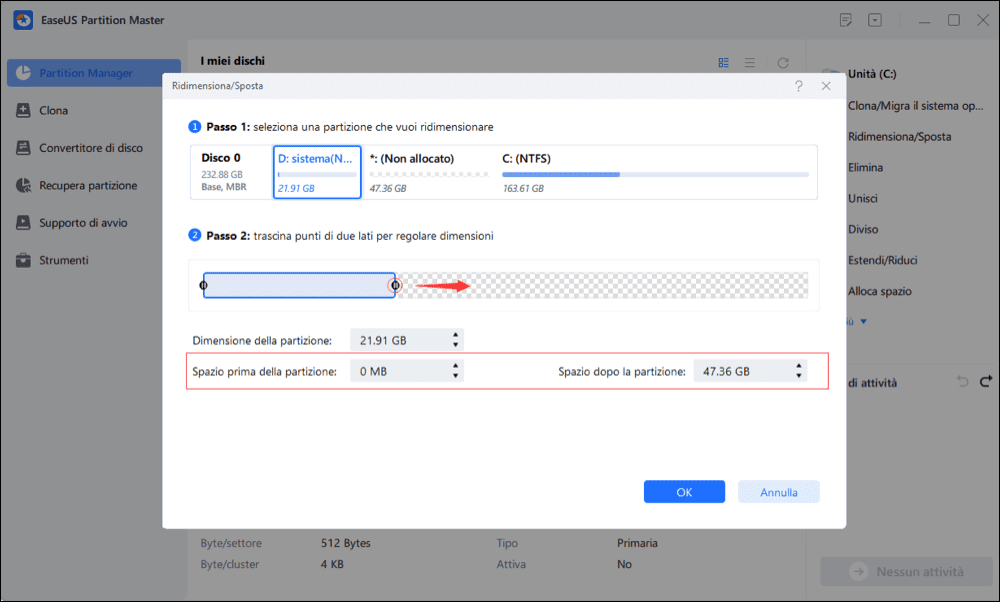The width and height of the screenshot is (1000, 602).
Task: Switch to list disk view icon
Action: pyautogui.click(x=749, y=62)
